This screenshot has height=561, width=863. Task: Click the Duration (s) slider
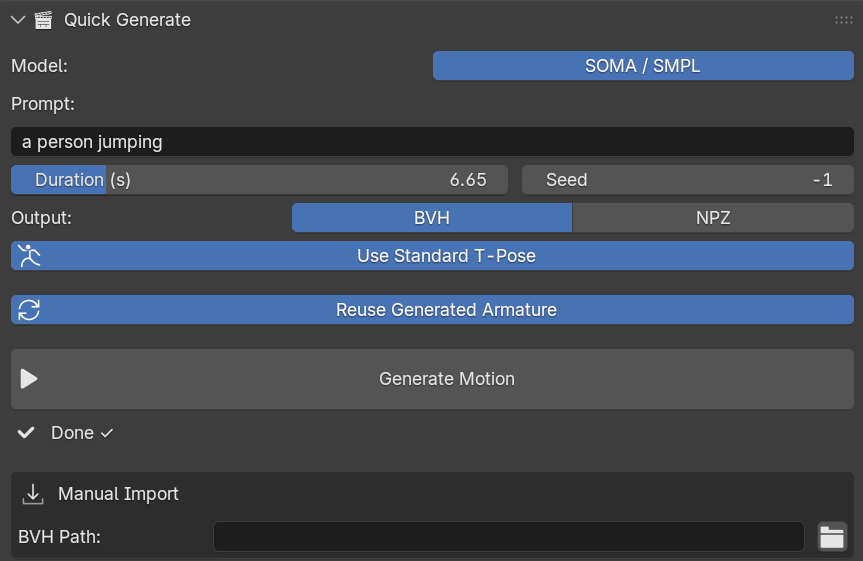pos(259,179)
